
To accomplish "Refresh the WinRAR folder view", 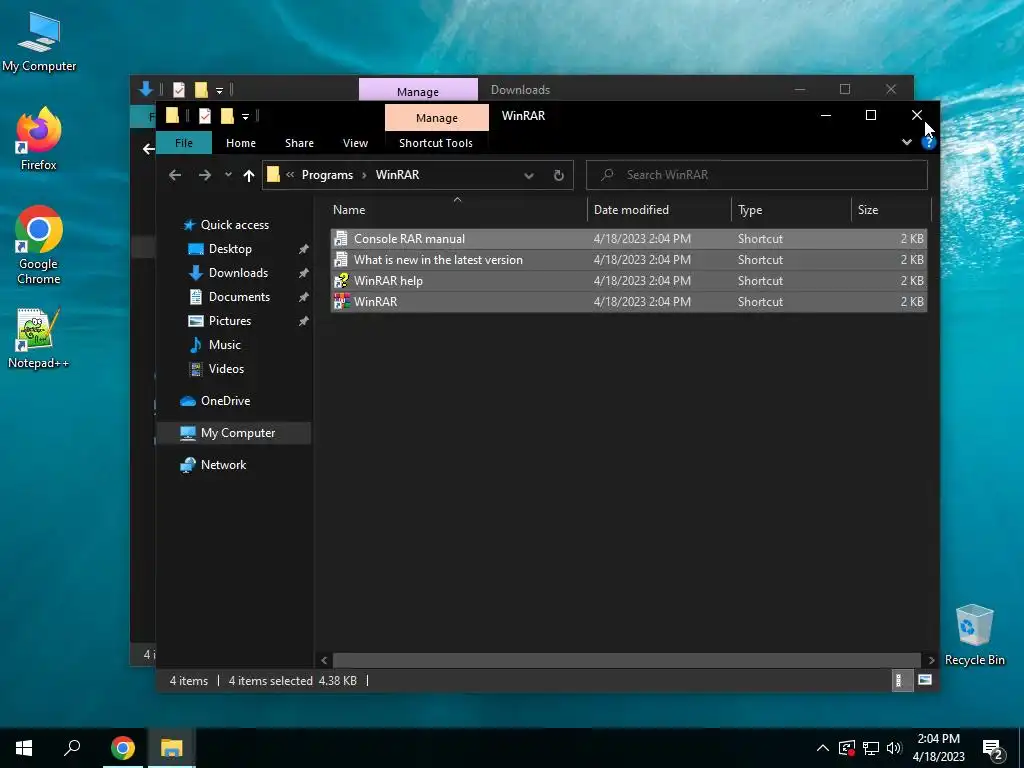I will tap(558, 175).
